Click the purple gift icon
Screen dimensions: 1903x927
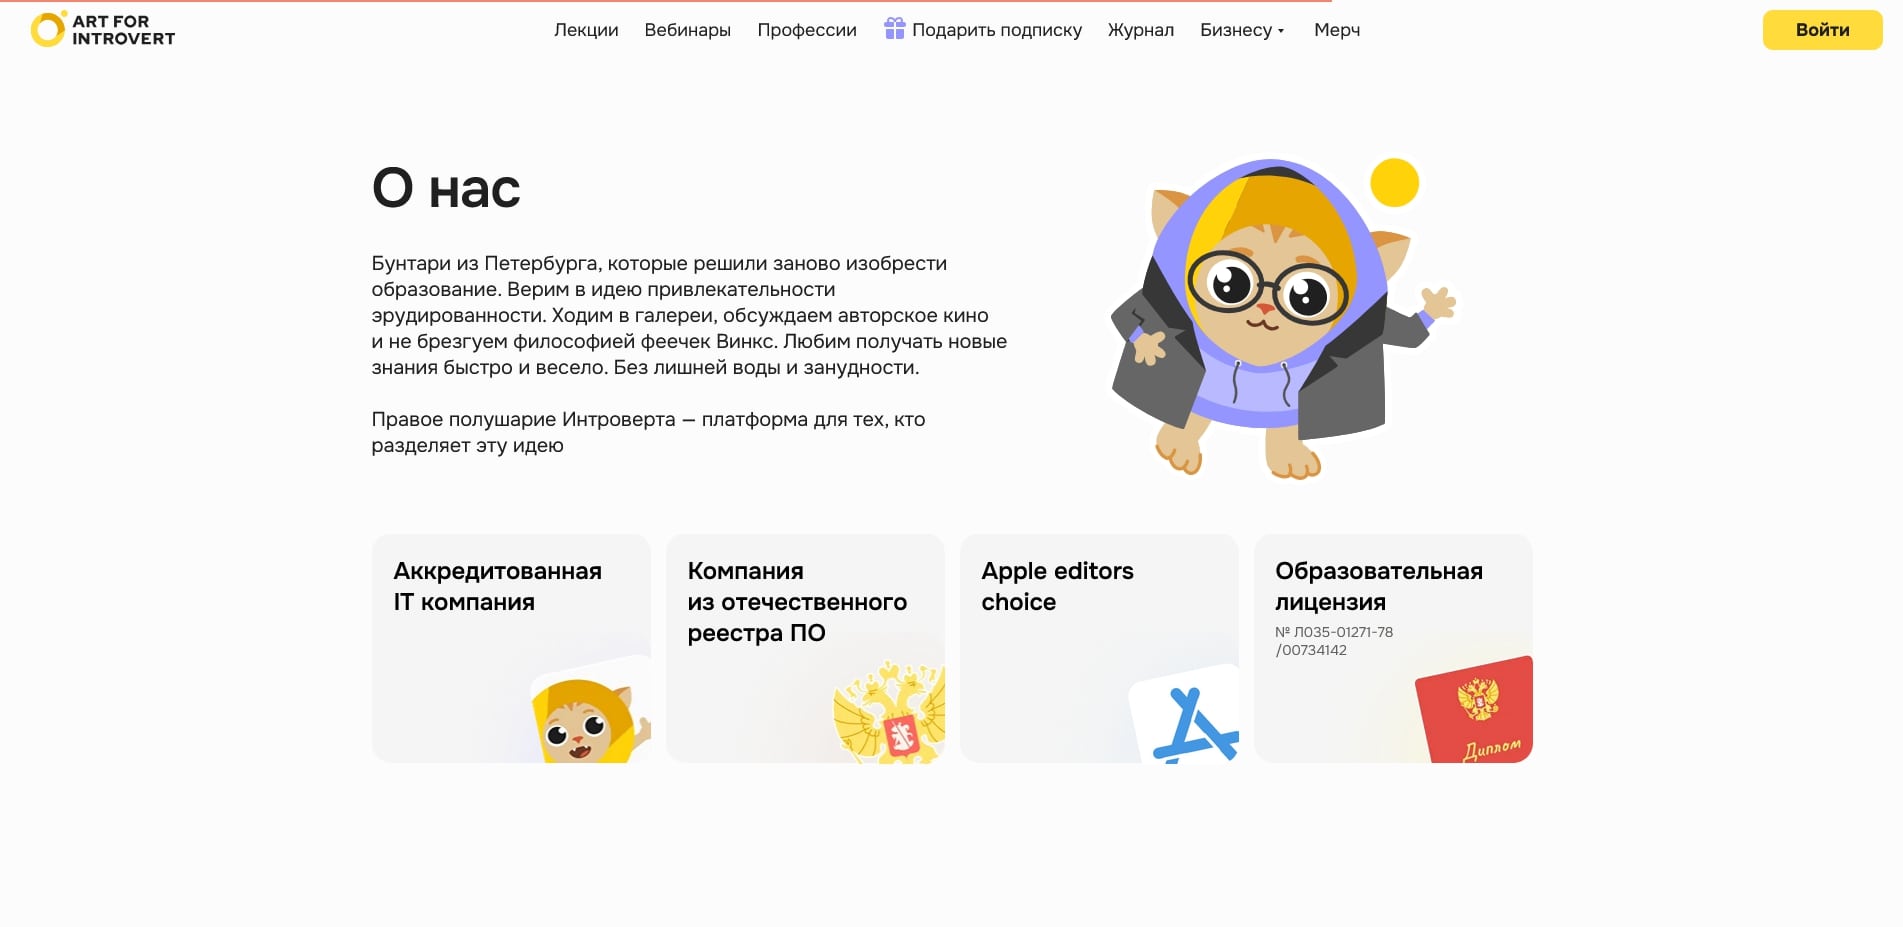coord(894,29)
